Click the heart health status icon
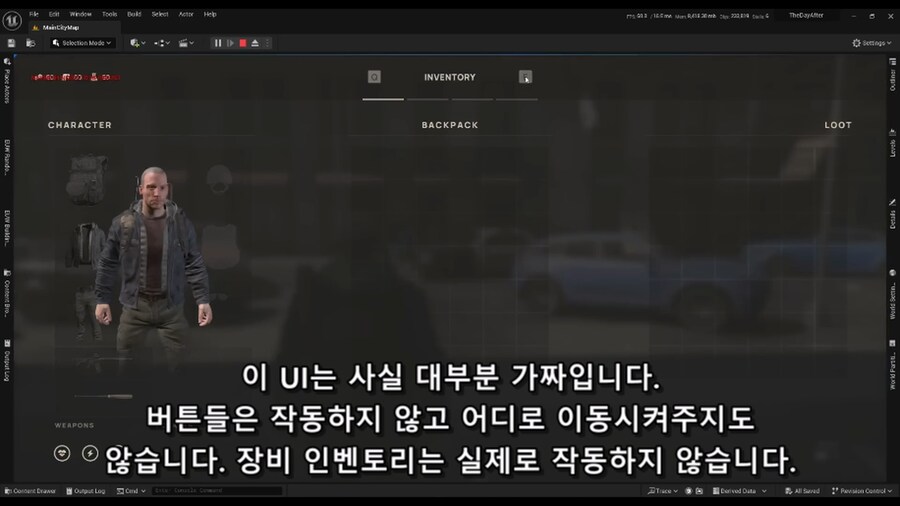The width and height of the screenshot is (900, 506). click(x=62, y=453)
